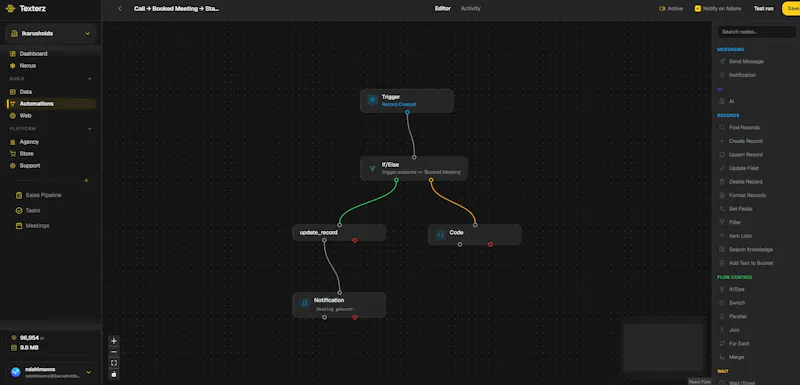Click the Code node brackets icon
This screenshot has width=800, height=385.
coord(440,235)
